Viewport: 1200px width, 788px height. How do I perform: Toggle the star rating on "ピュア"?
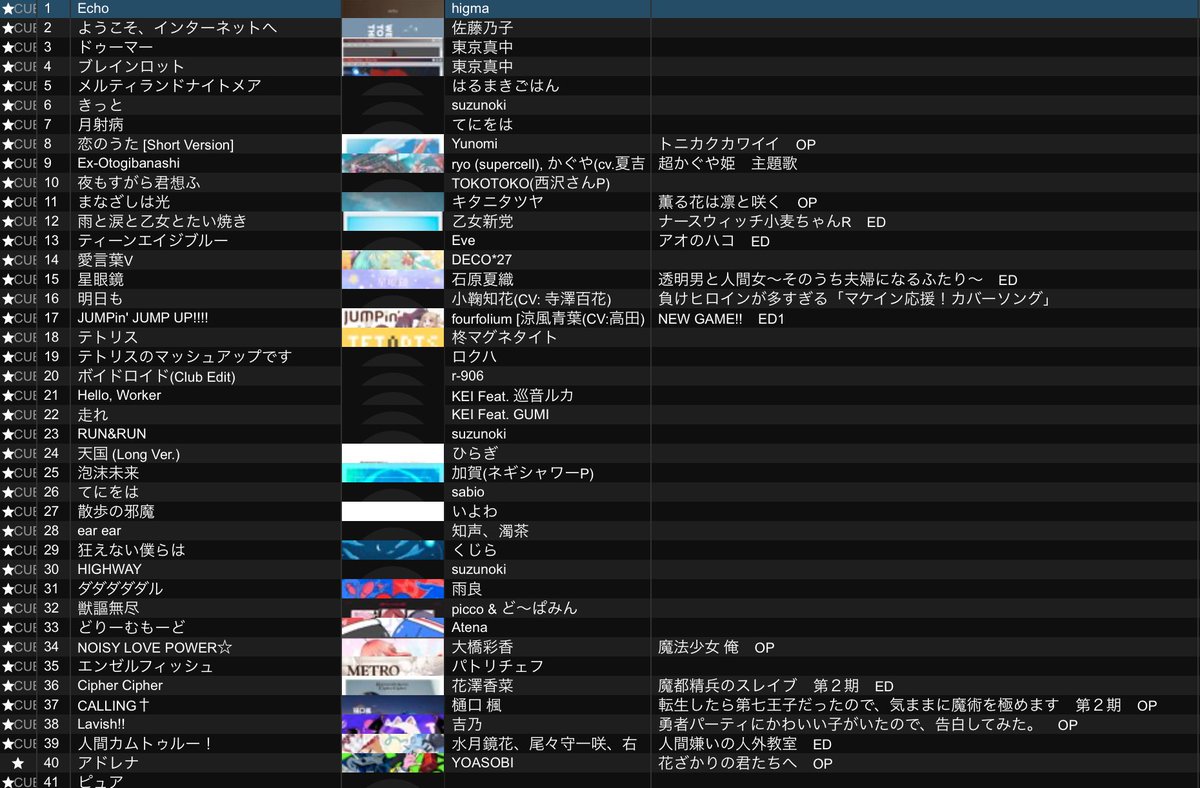tap(8, 781)
